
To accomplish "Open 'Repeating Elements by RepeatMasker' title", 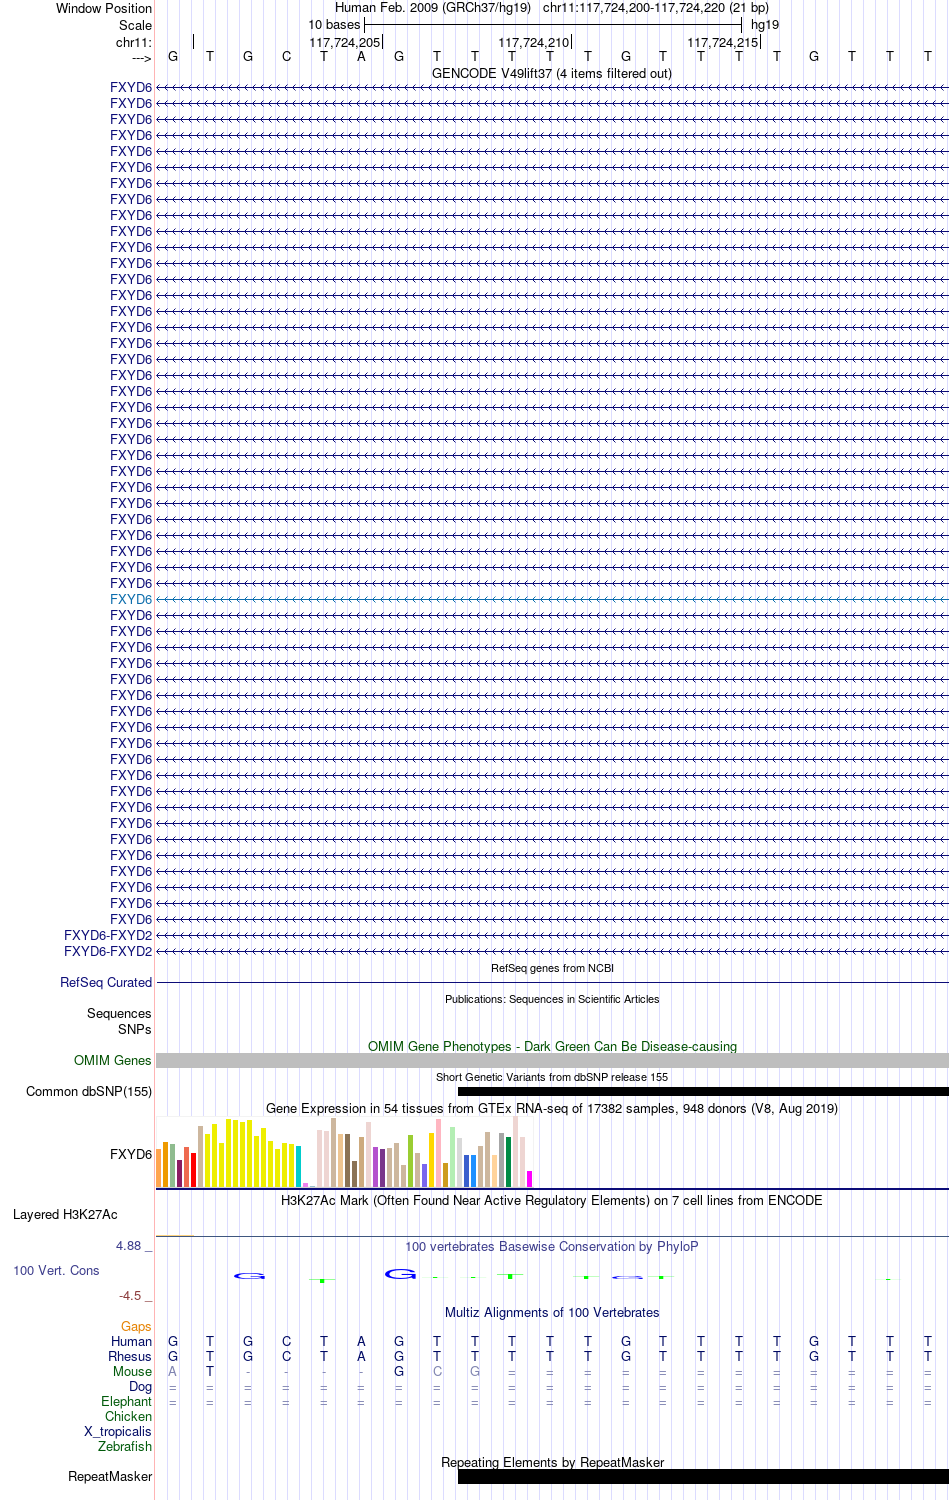I will (x=552, y=1462).
